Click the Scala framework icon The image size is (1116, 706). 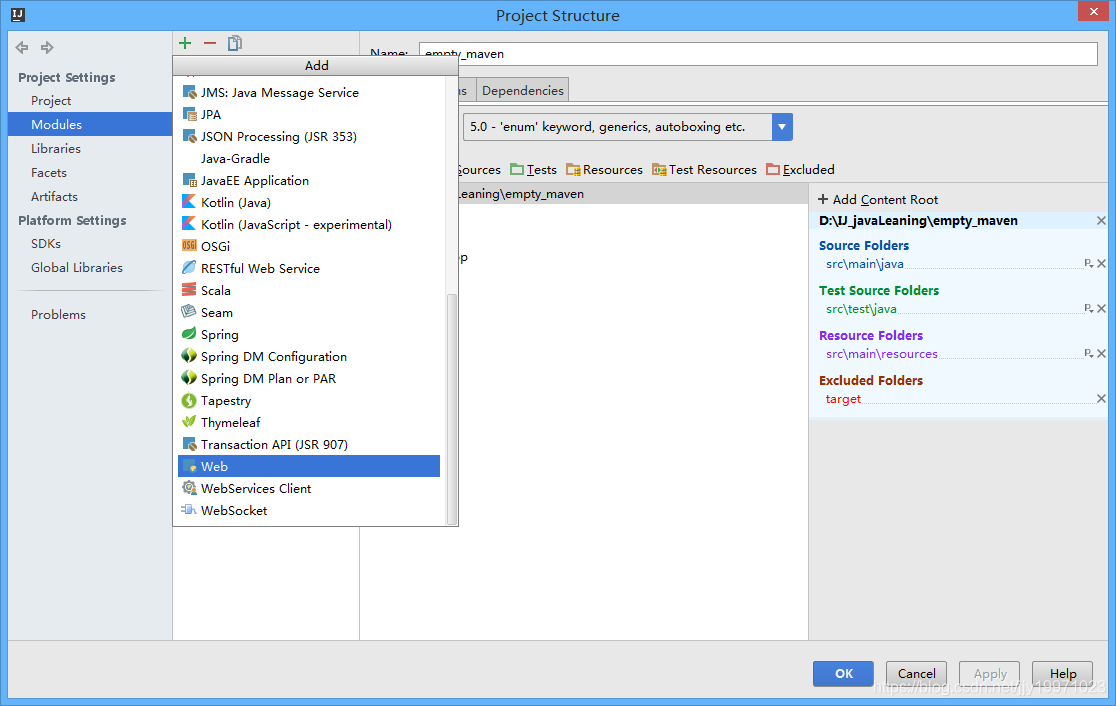tap(189, 290)
